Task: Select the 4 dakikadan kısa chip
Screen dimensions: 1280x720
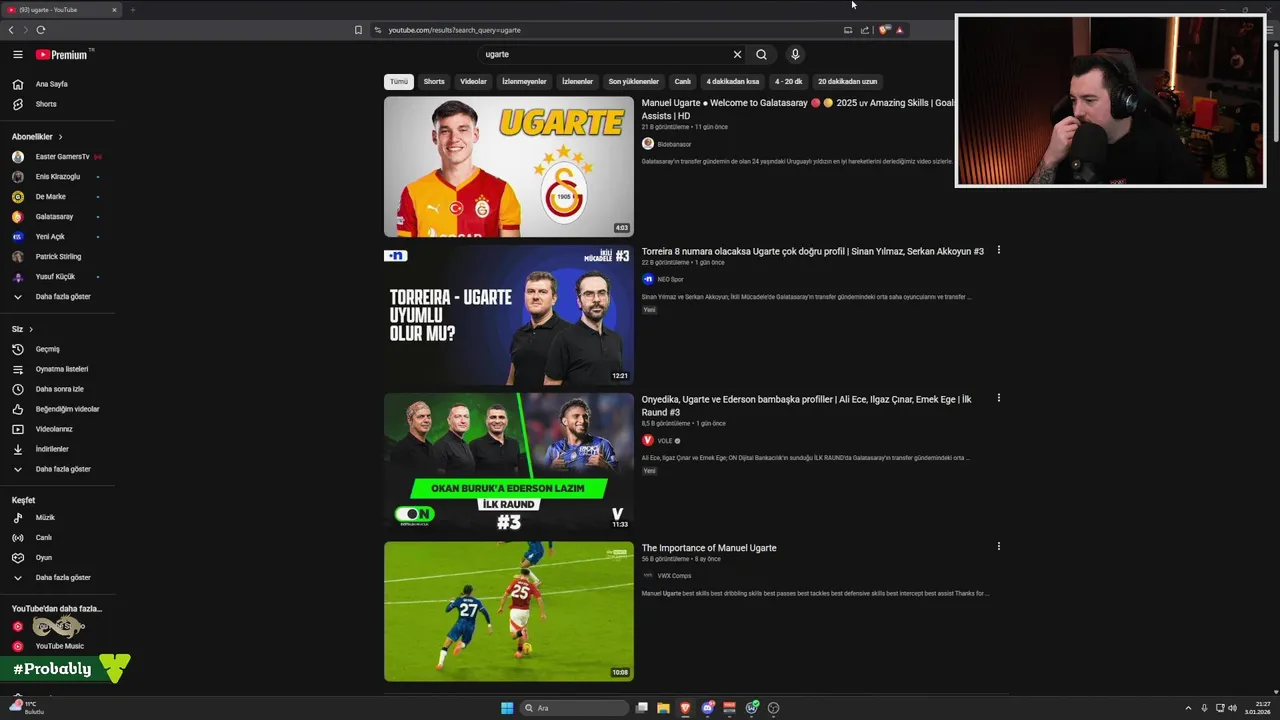Action: pos(733,82)
